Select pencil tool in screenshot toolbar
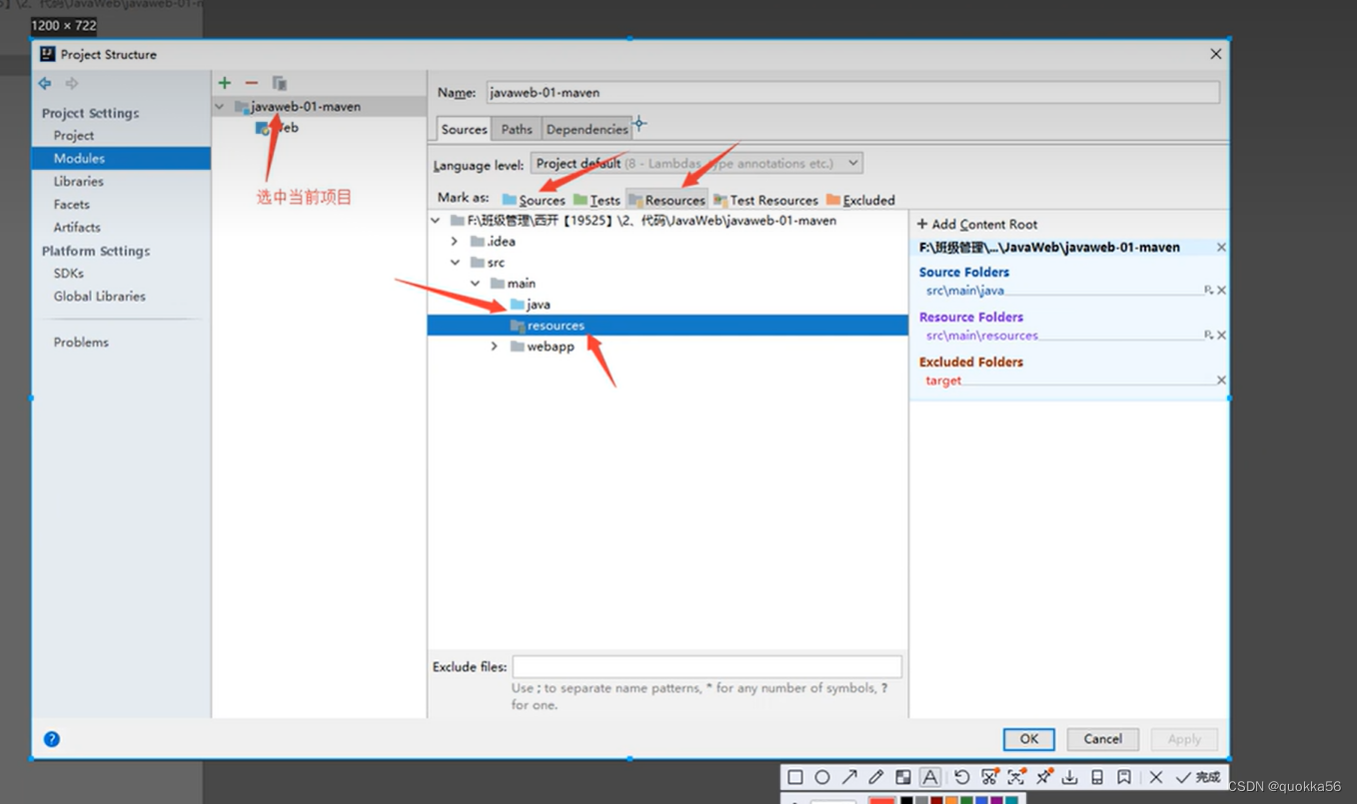Screen dimensions: 1357x804 (876, 777)
